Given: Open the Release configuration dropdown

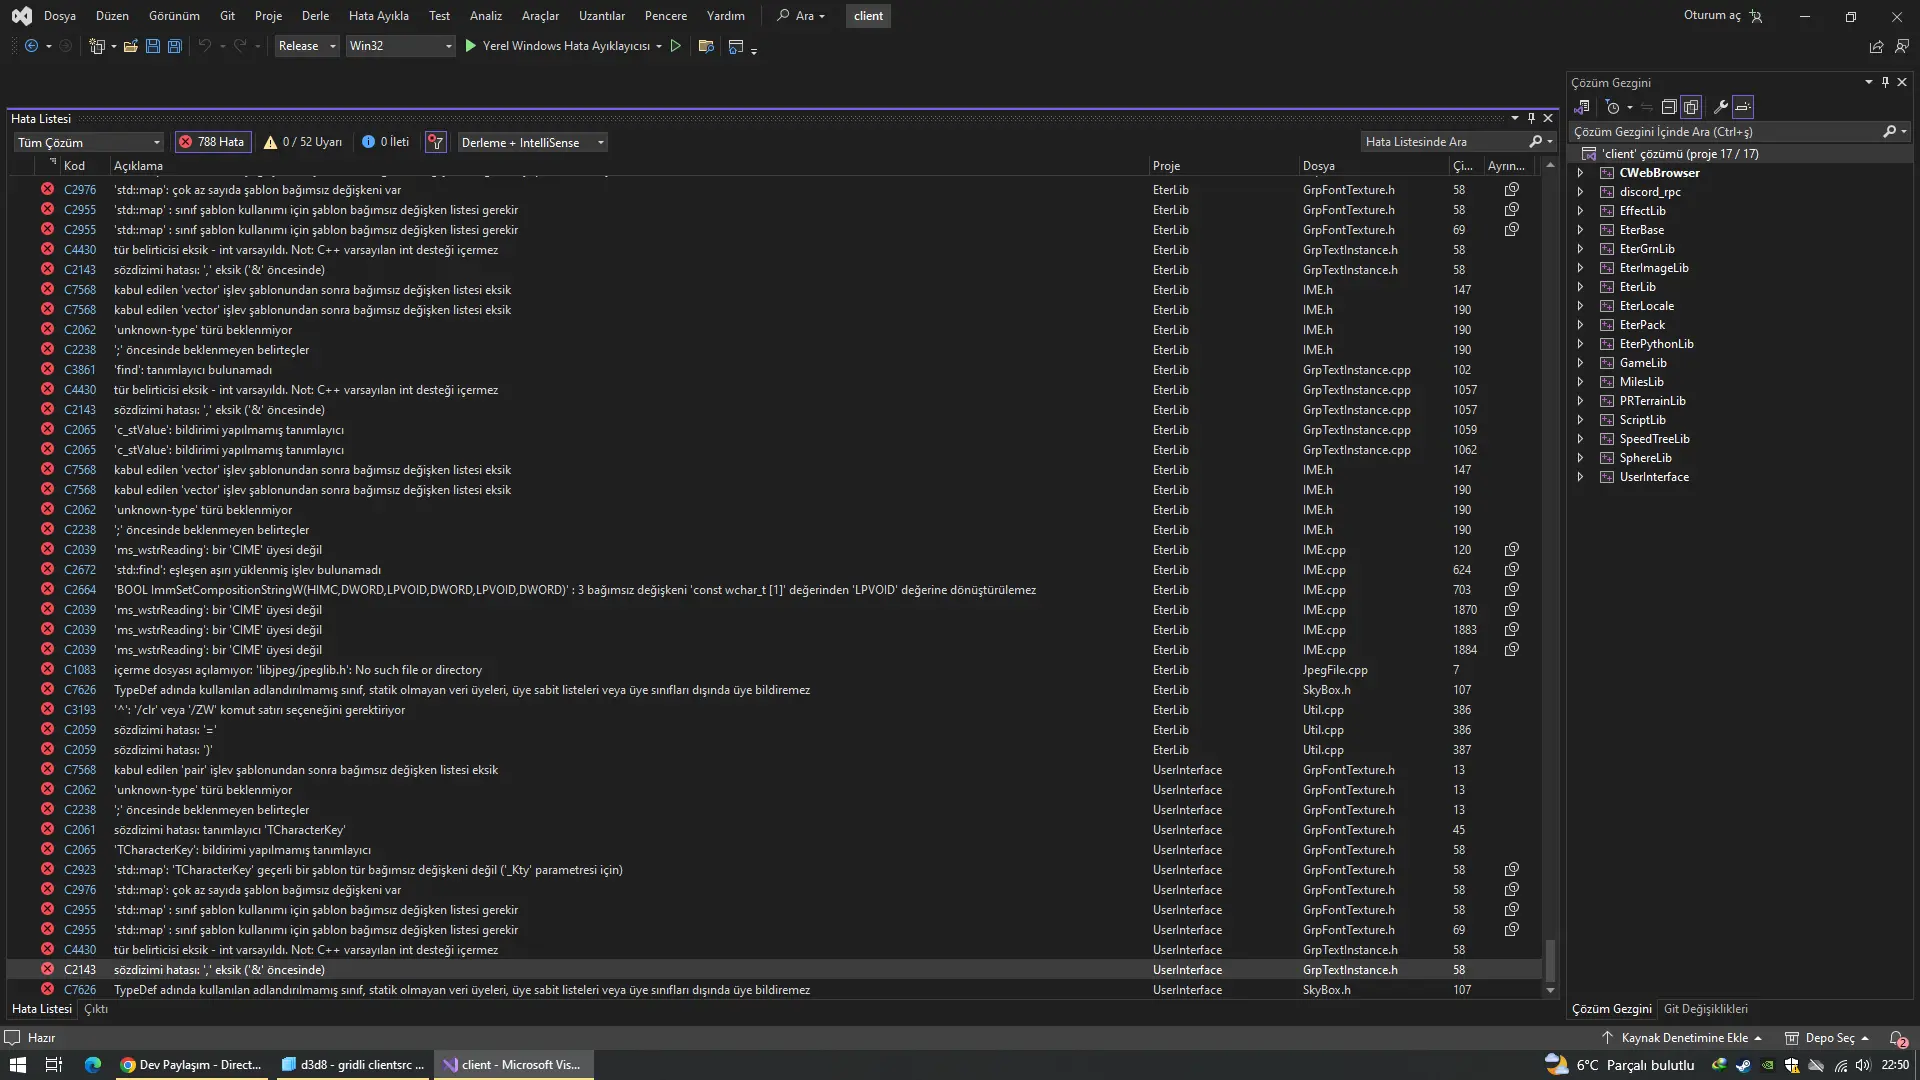Looking at the screenshot, I should pyautogui.click(x=307, y=46).
